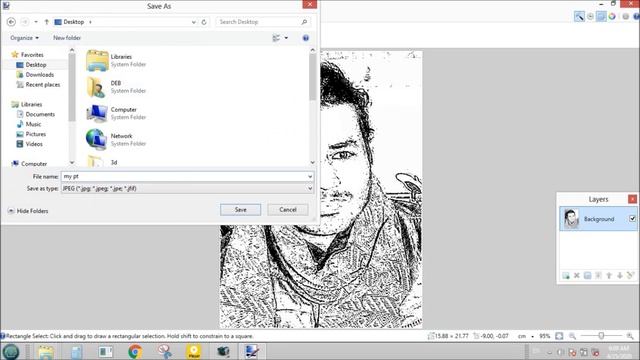Expand the File name history dropdown
The height and width of the screenshot is (360, 640).
point(310,176)
